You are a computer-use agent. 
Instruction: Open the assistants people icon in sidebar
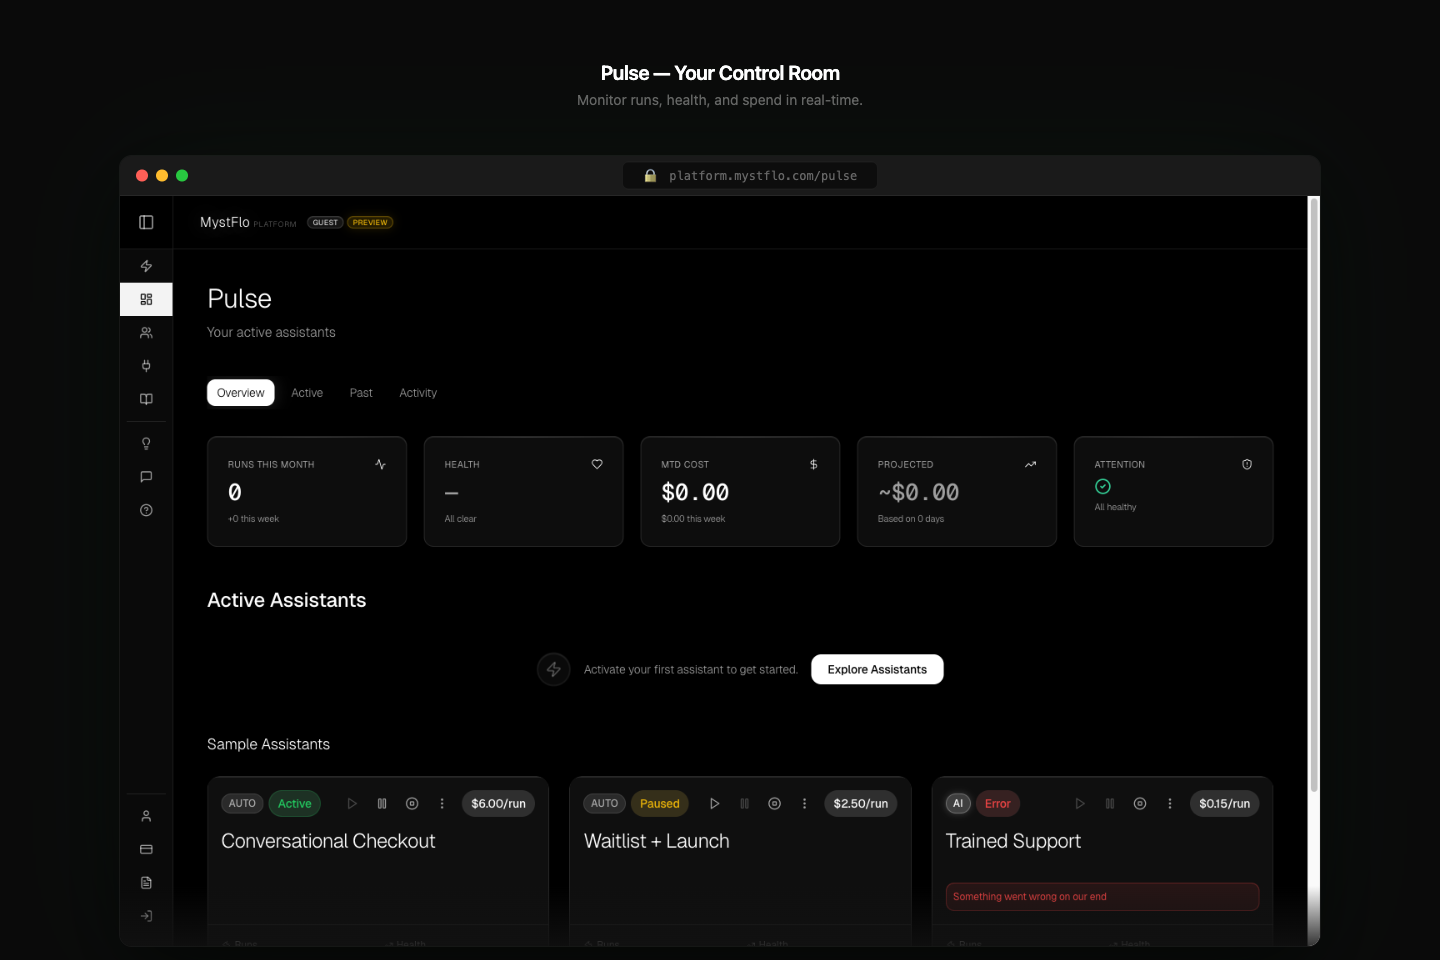click(x=146, y=332)
